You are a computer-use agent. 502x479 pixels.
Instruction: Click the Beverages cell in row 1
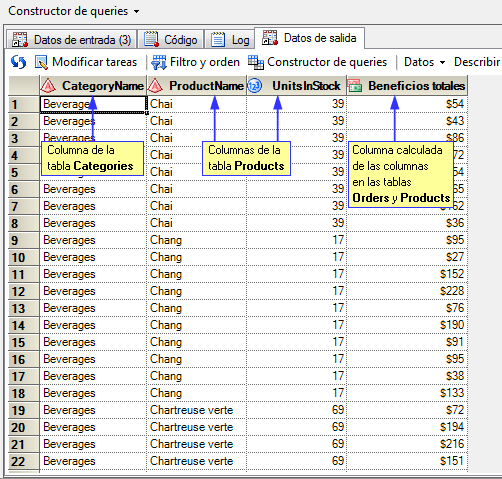pyautogui.click(x=93, y=104)
